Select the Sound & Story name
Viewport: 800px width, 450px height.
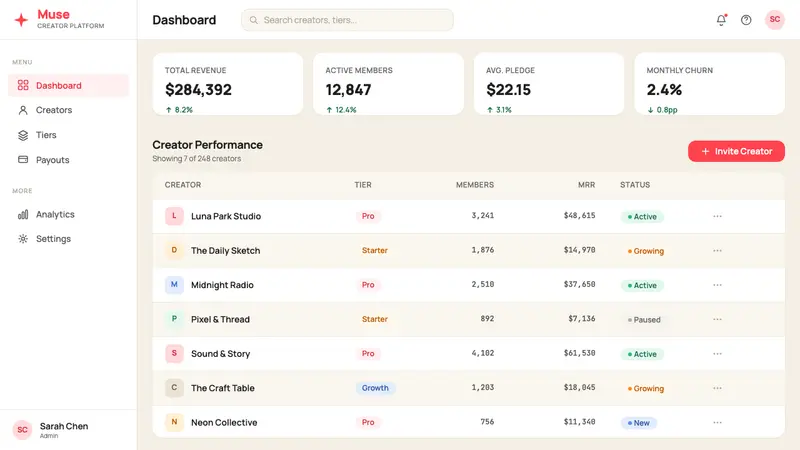pos(220,354)
